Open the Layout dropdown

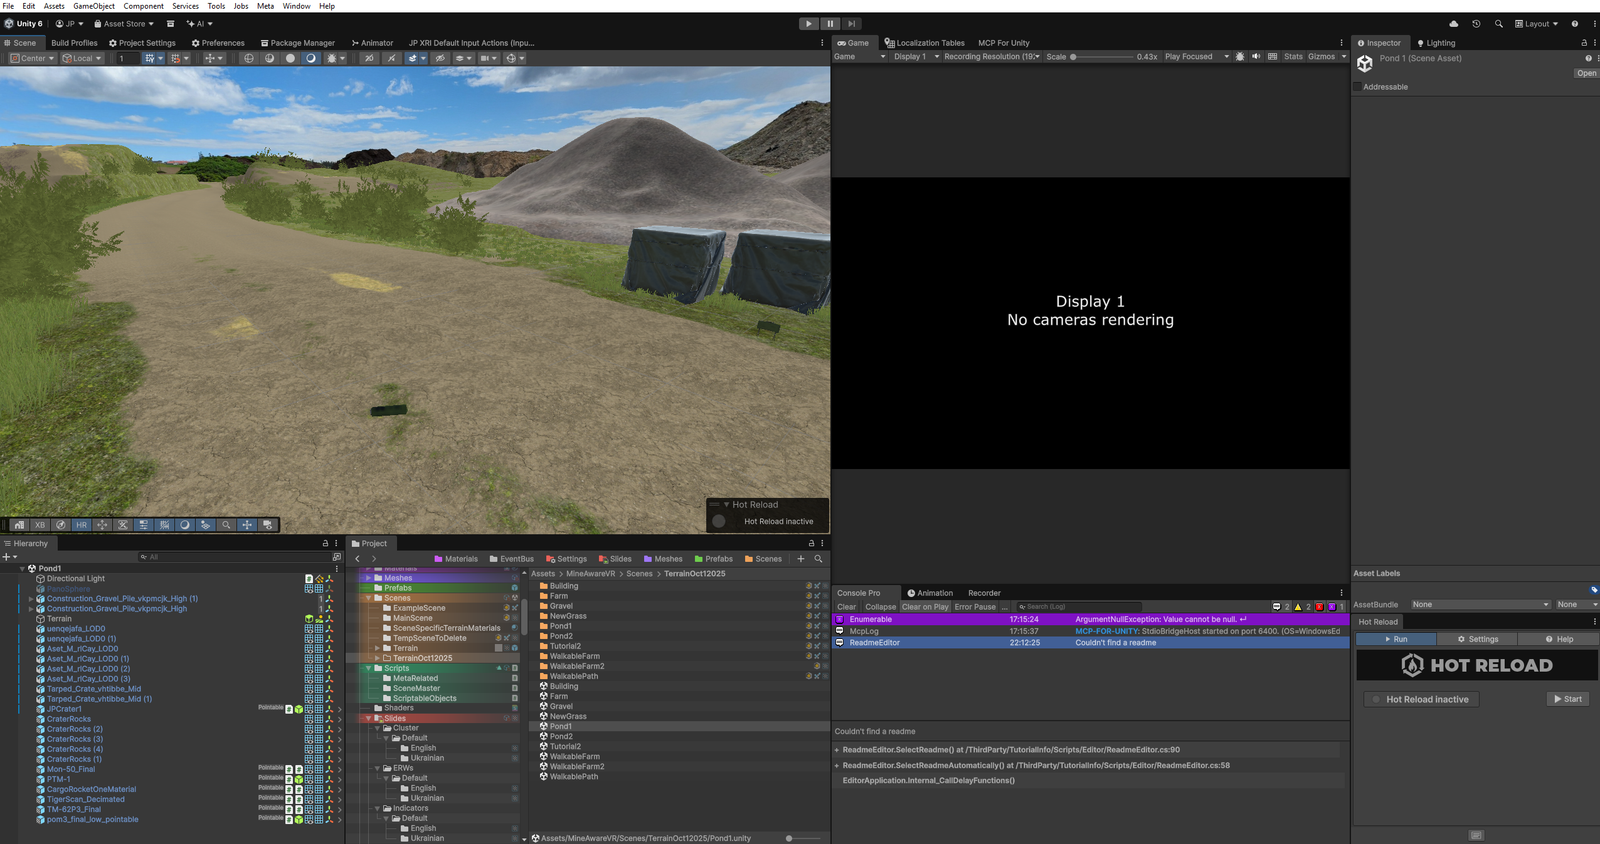pyautogui.click(x=1537, y=24)
